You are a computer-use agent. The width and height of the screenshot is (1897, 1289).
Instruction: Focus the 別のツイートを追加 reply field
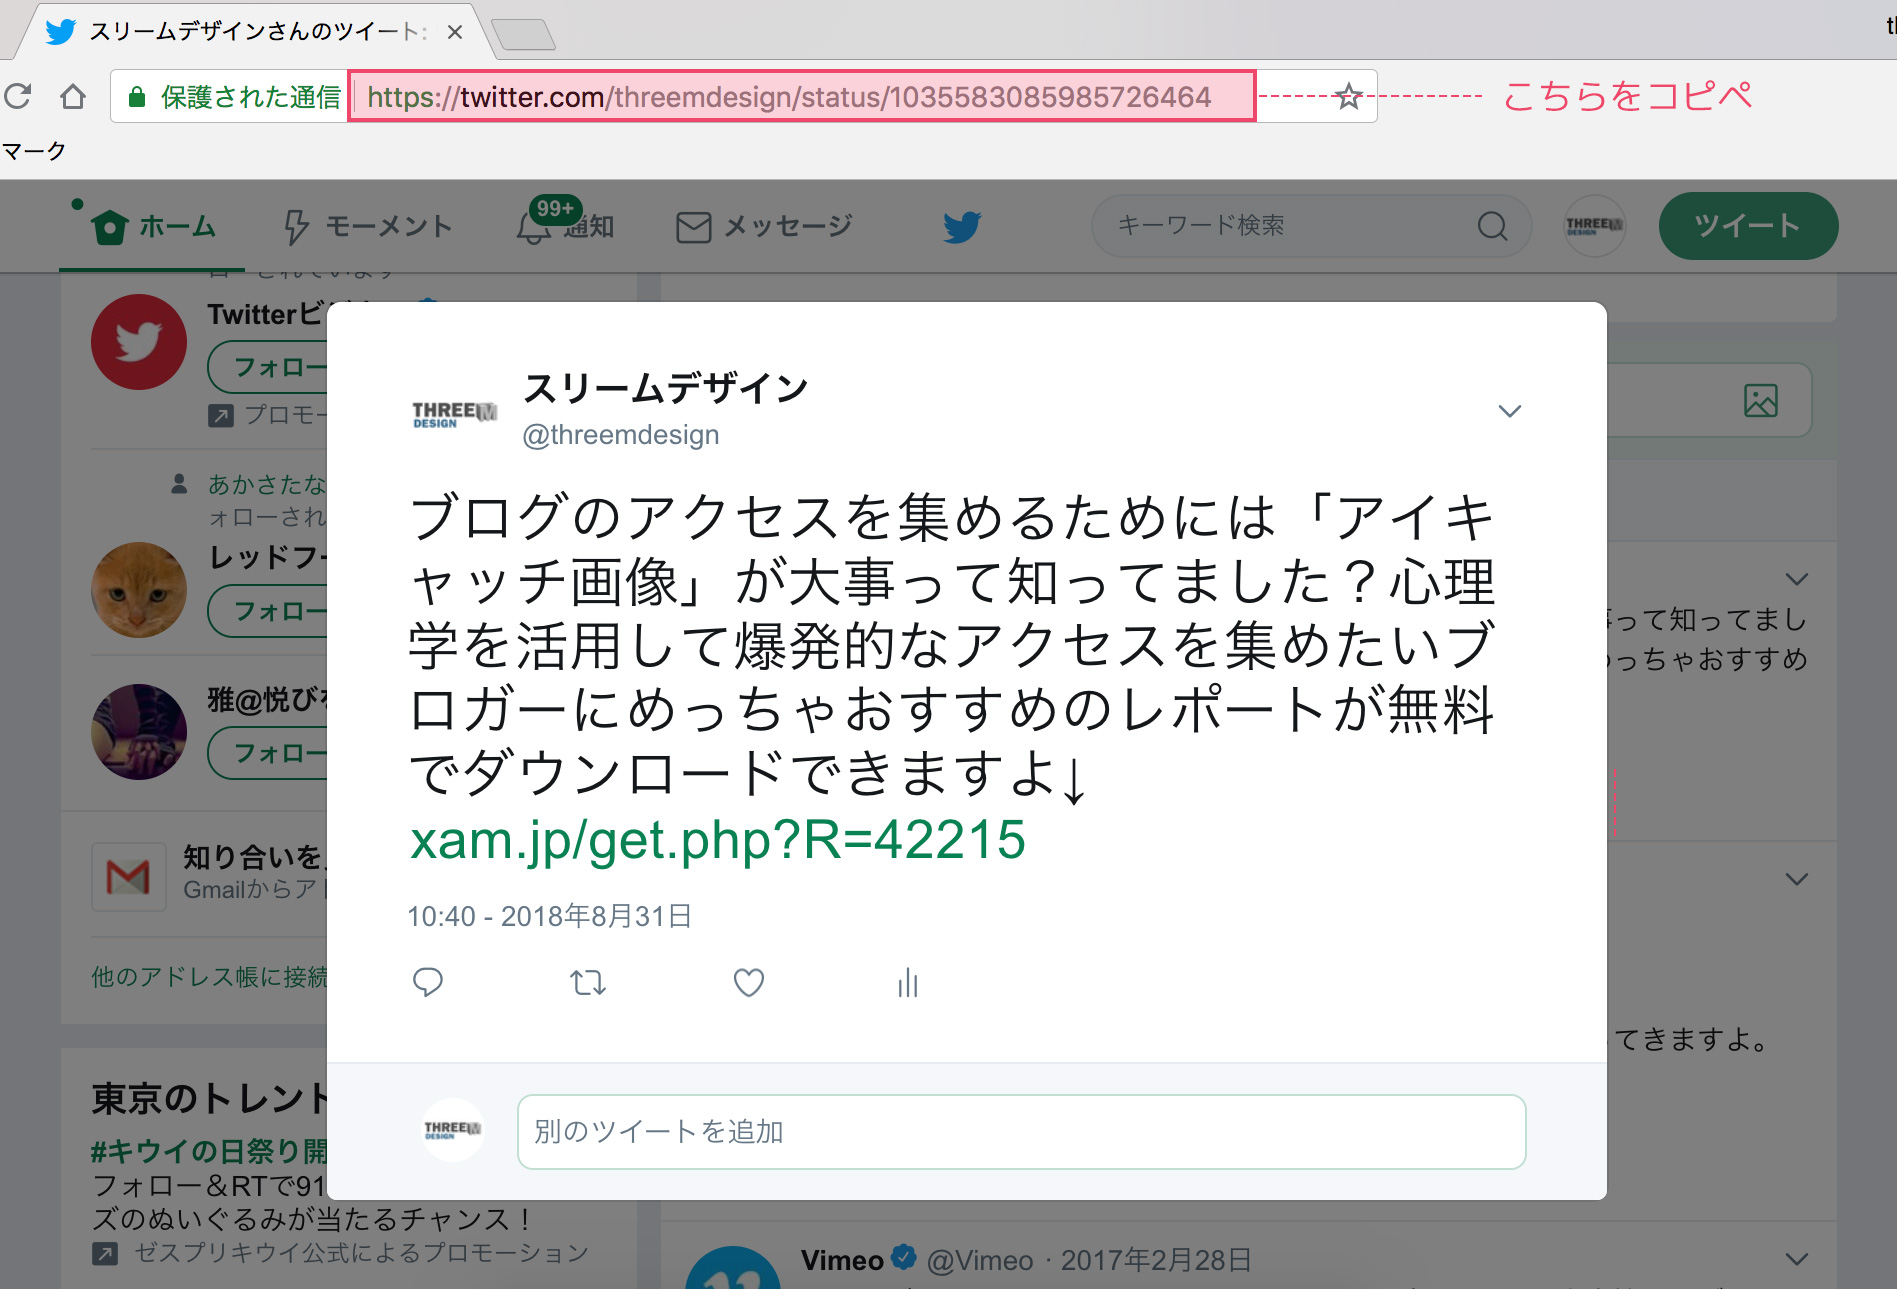pyautogui.click(x=1021, y=1132)
